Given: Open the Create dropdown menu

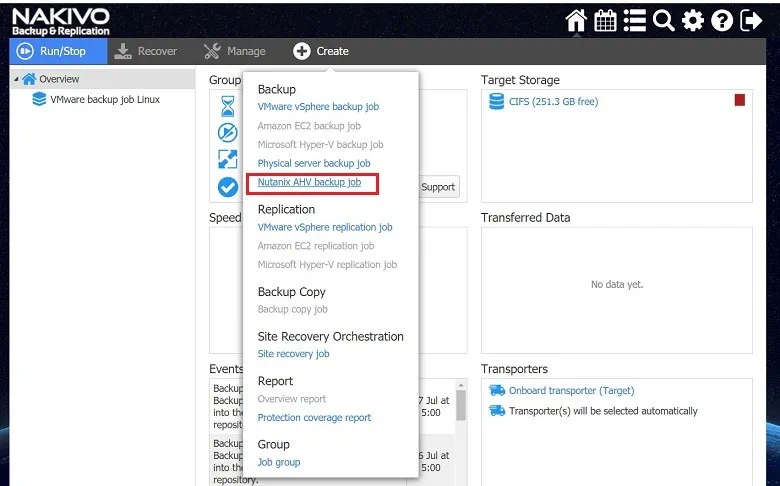Looking at the screenshot, I should (321, 51).
